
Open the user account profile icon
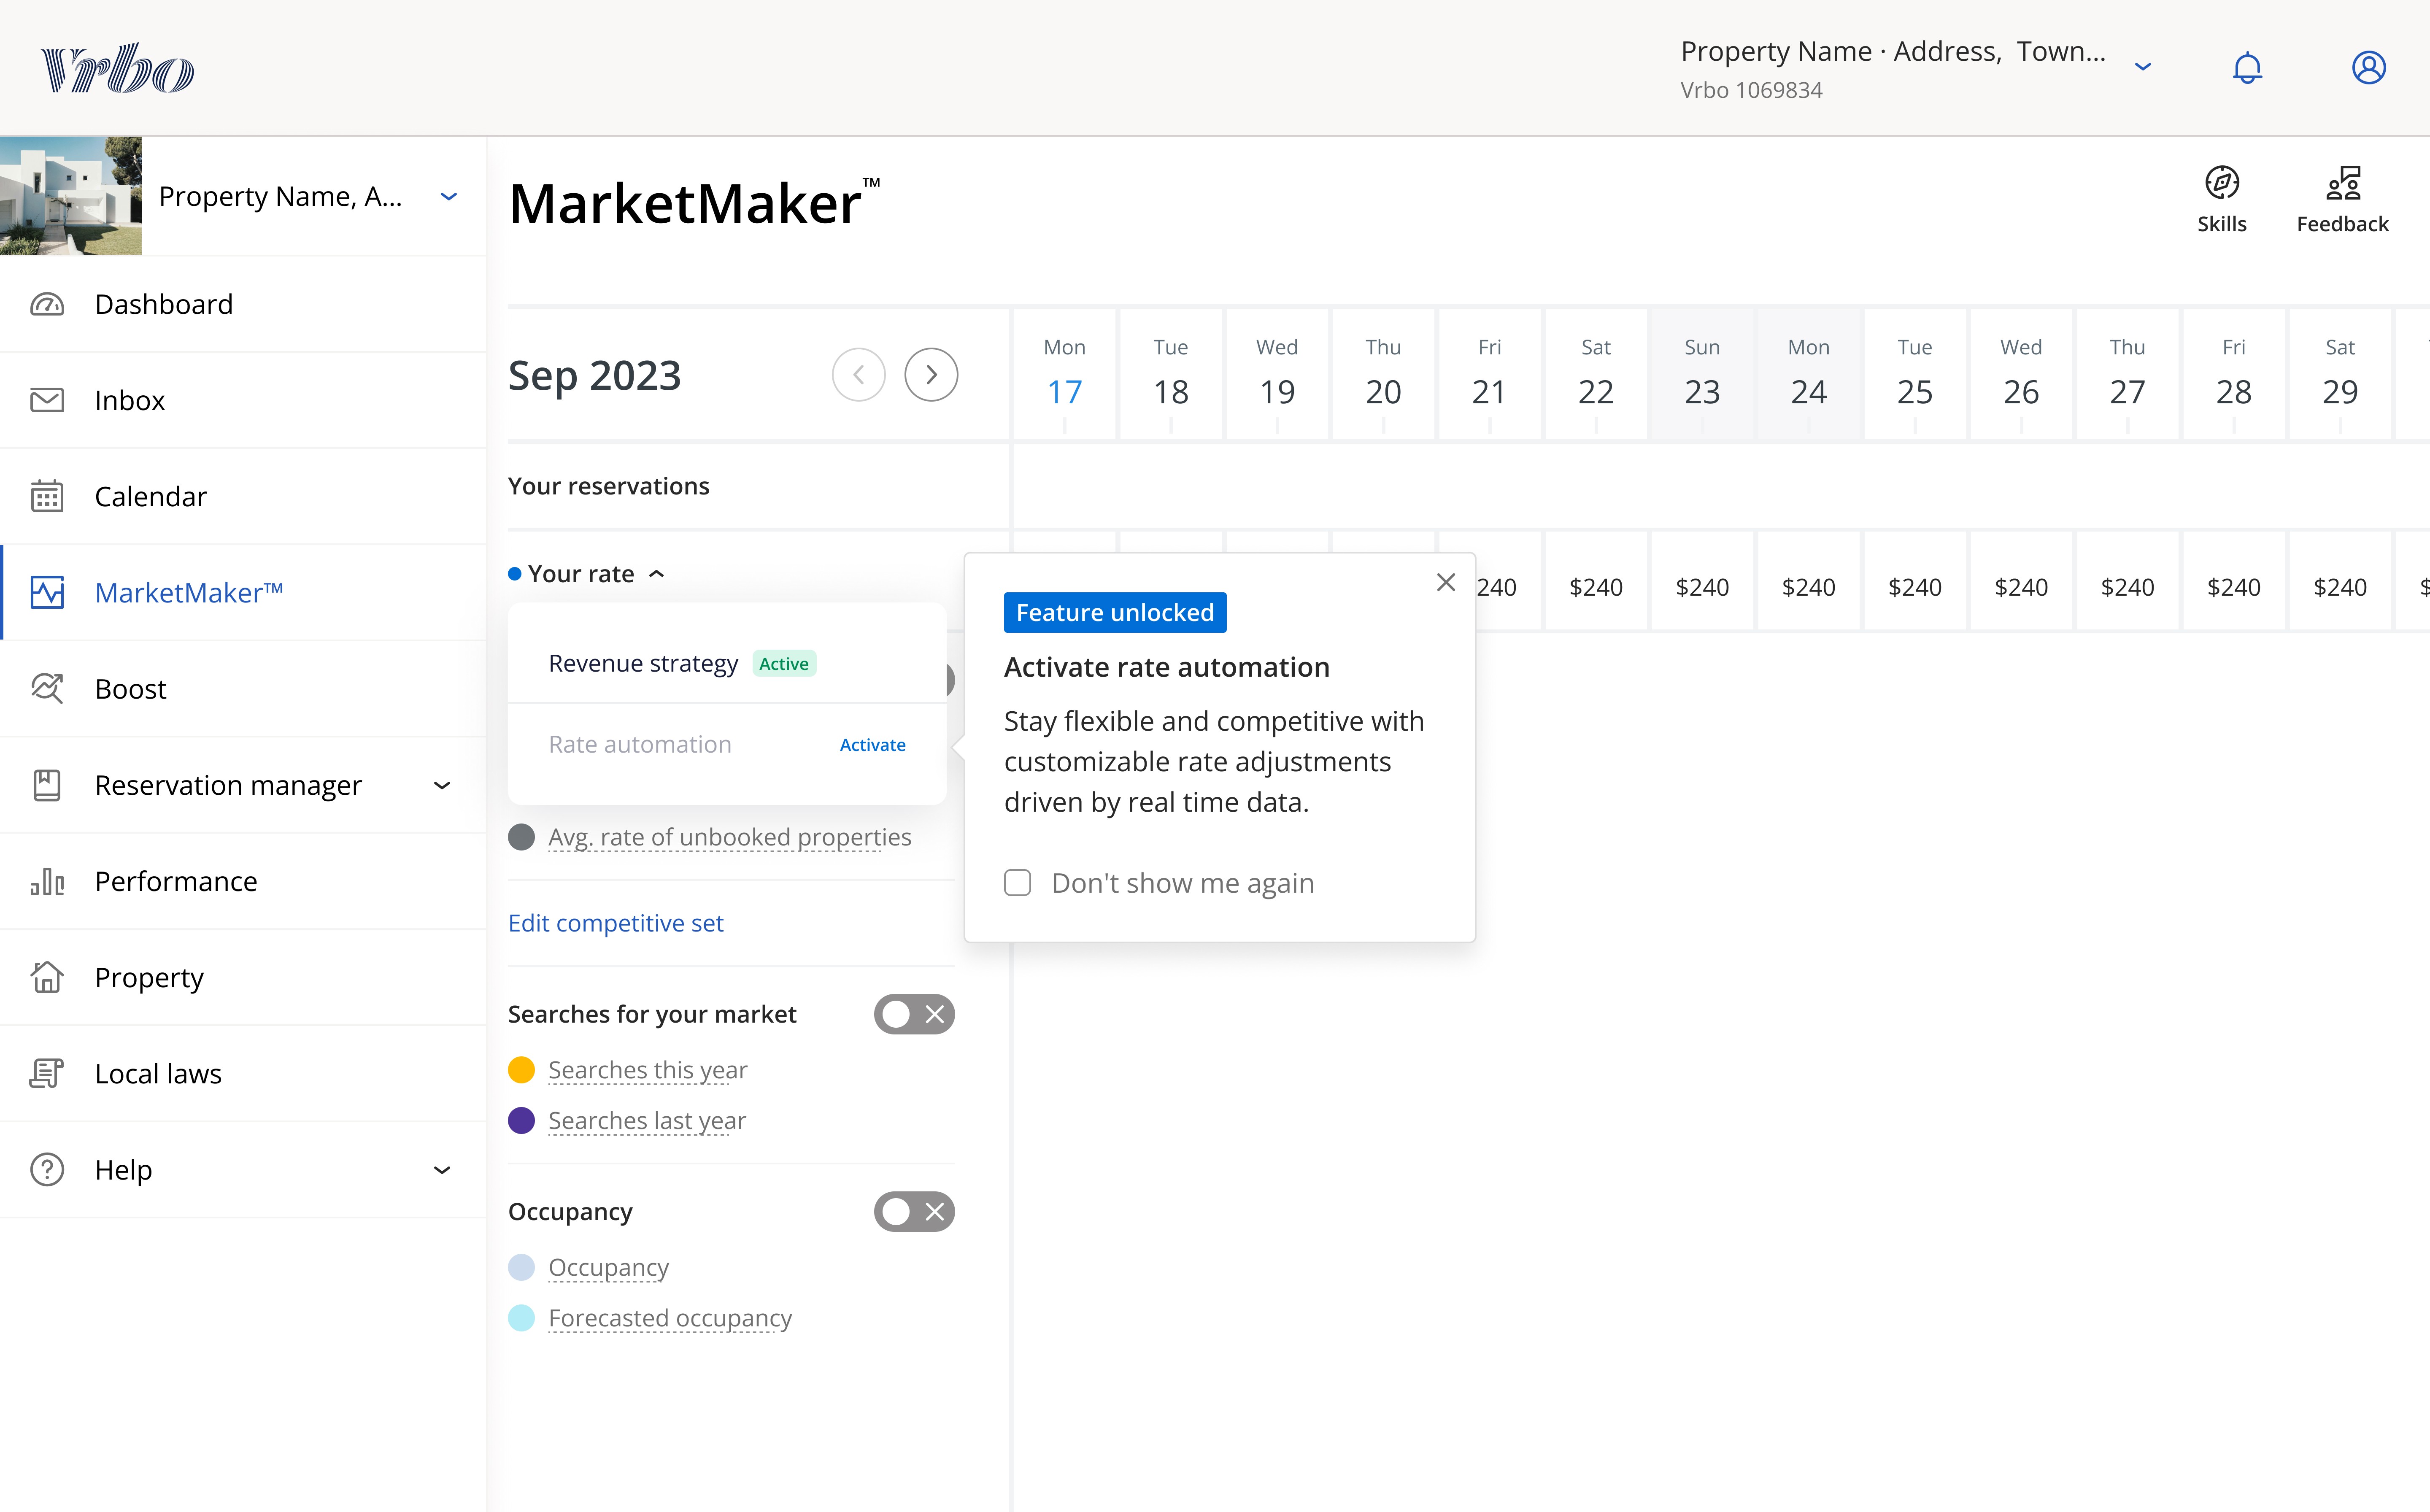[x=2368, y=68]
